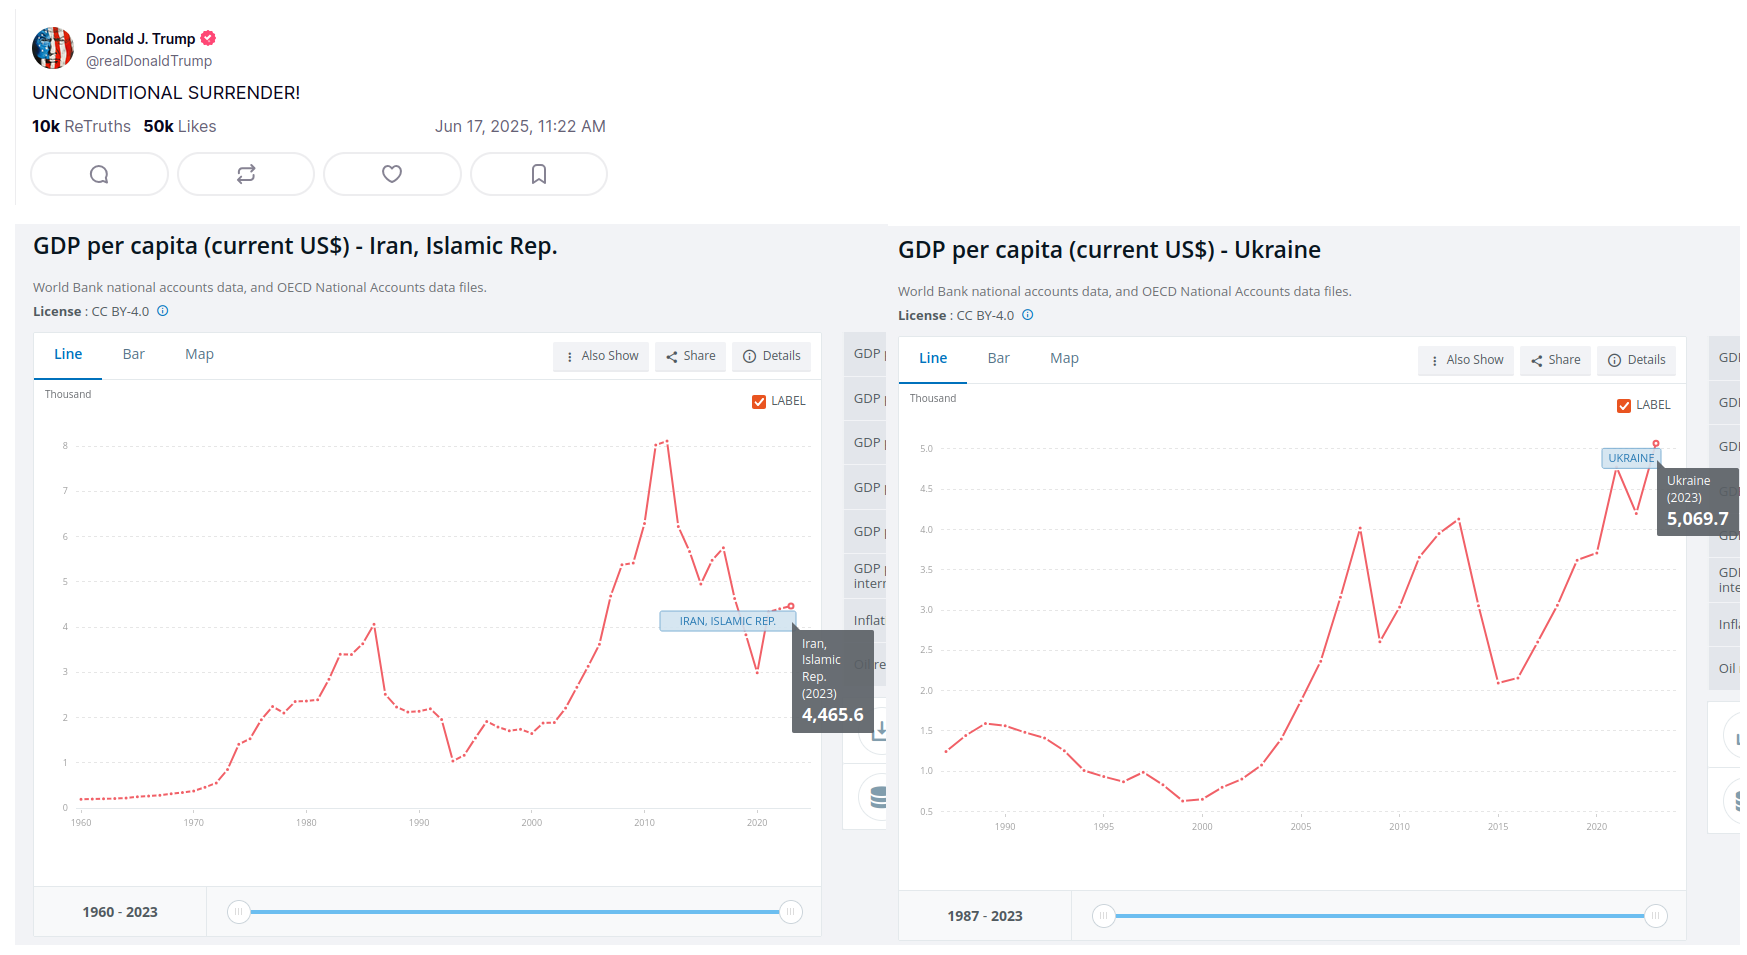View the 10k ReTruths count
The width and height of the screenshot is (1747, 955).
pyautogui.click(x=81, y=126)
